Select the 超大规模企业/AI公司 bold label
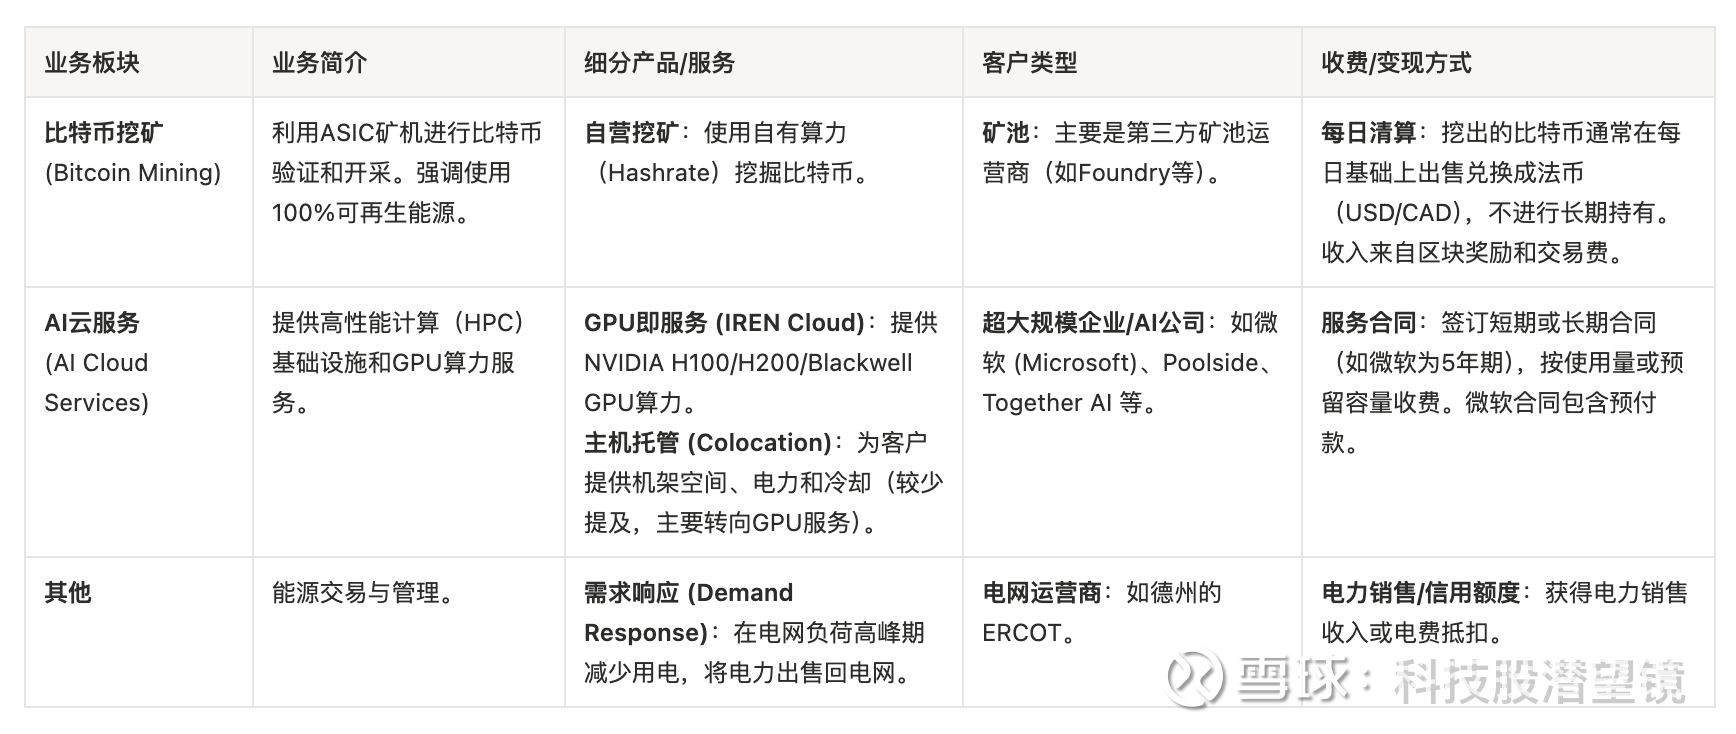 pyautogui.click(x=1093, y=323)
